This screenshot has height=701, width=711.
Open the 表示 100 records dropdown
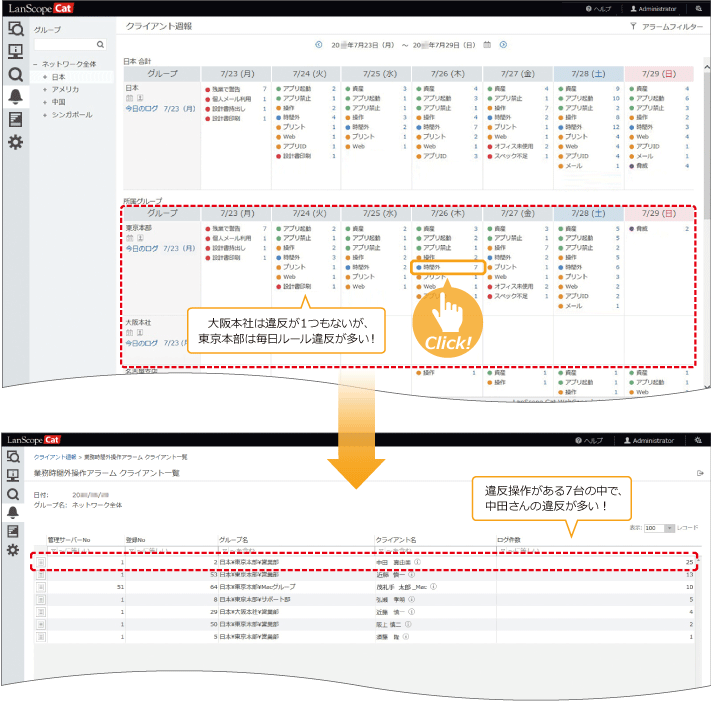[655, 526]
